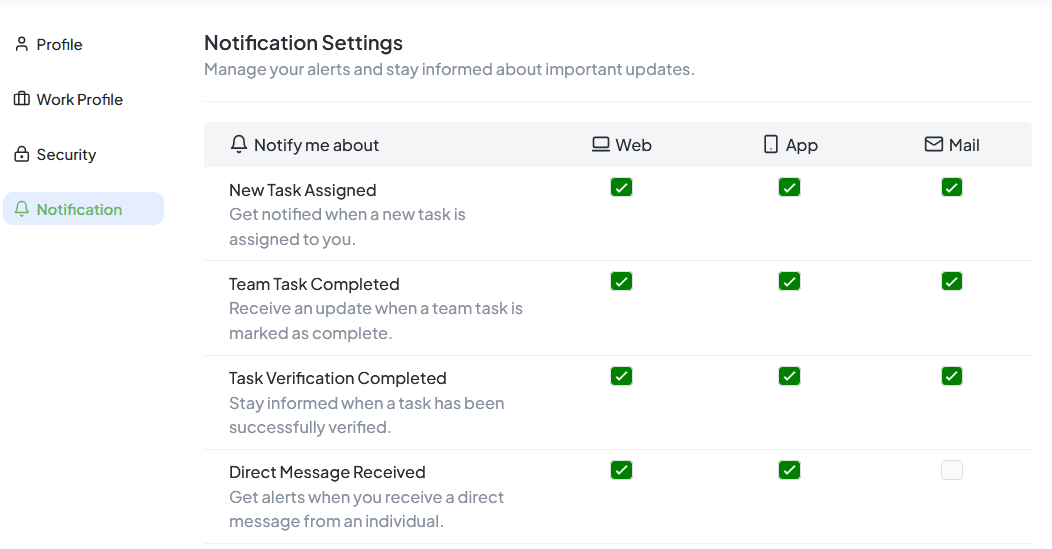Image resolution: width=1052 pixels, height=549 pixels.
Task: Go to the Work Profile section
Action: coord(79,99)
